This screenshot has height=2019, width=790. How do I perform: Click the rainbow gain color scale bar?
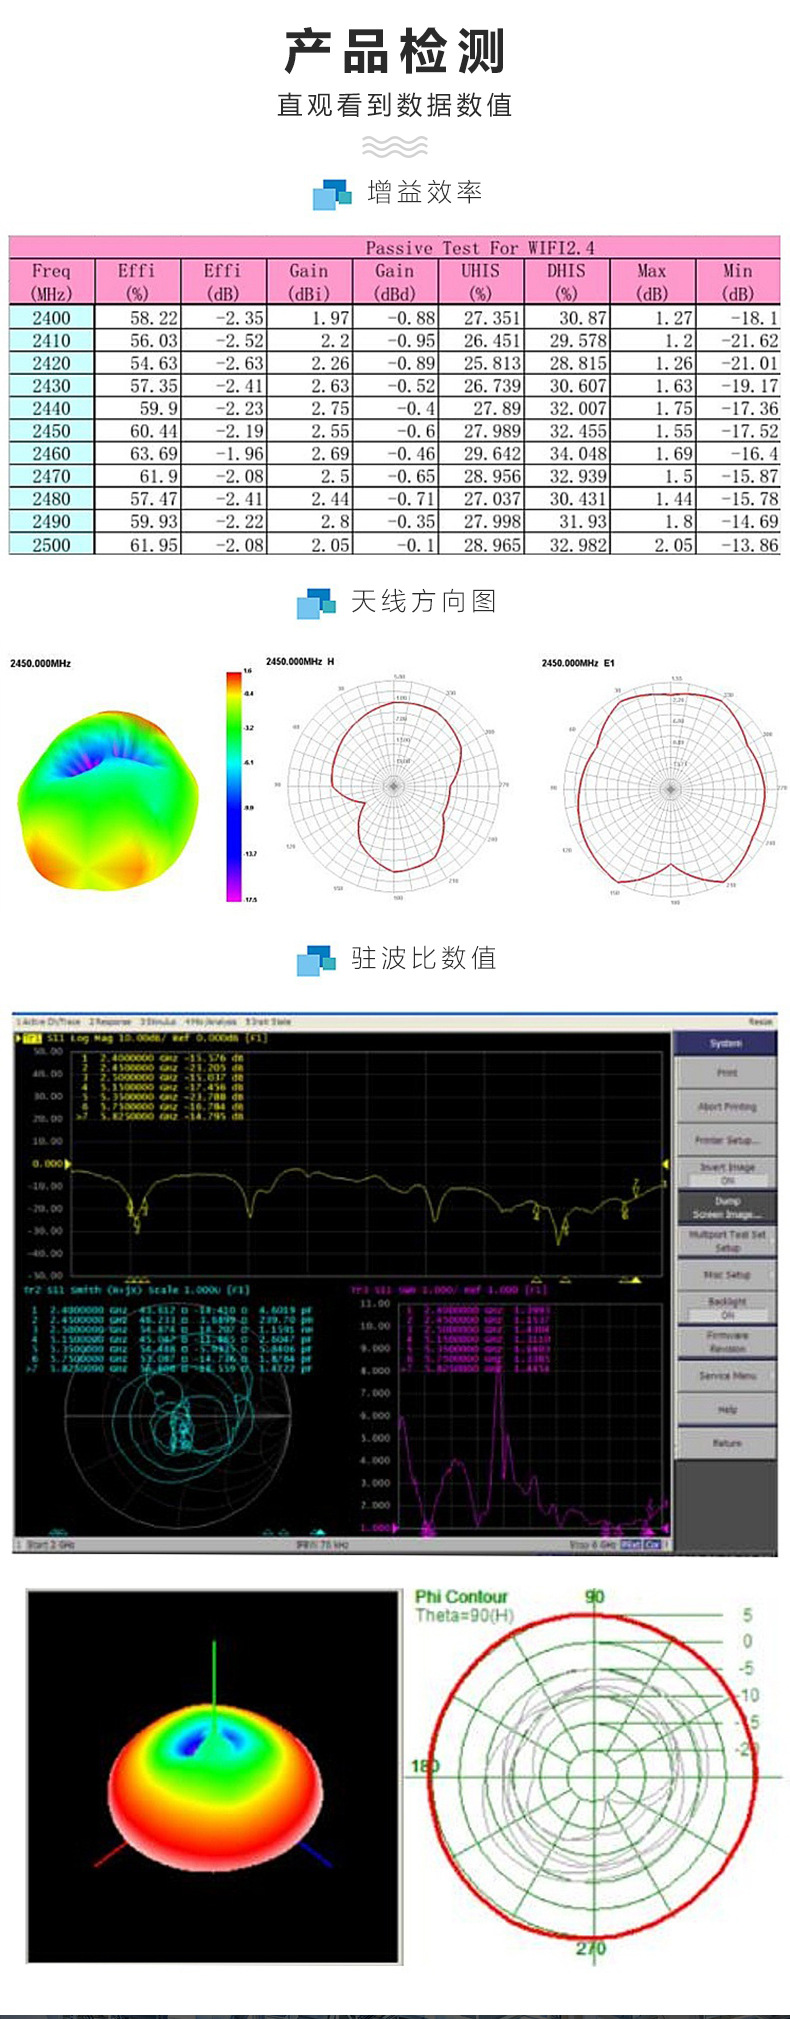pos(234,786)
